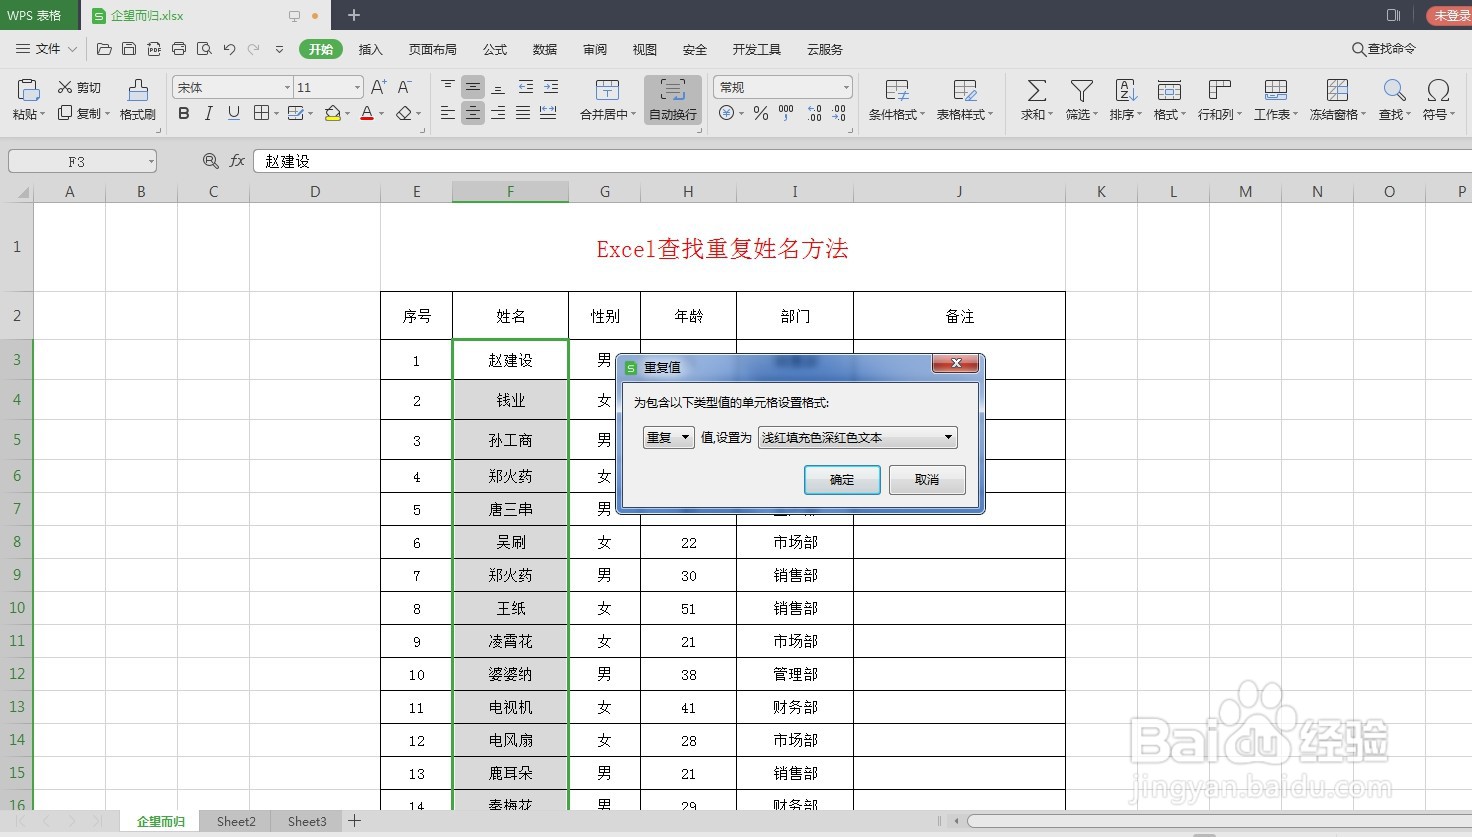
Task: Expand the 文件 menu arrow
Action: click(72, 49)
